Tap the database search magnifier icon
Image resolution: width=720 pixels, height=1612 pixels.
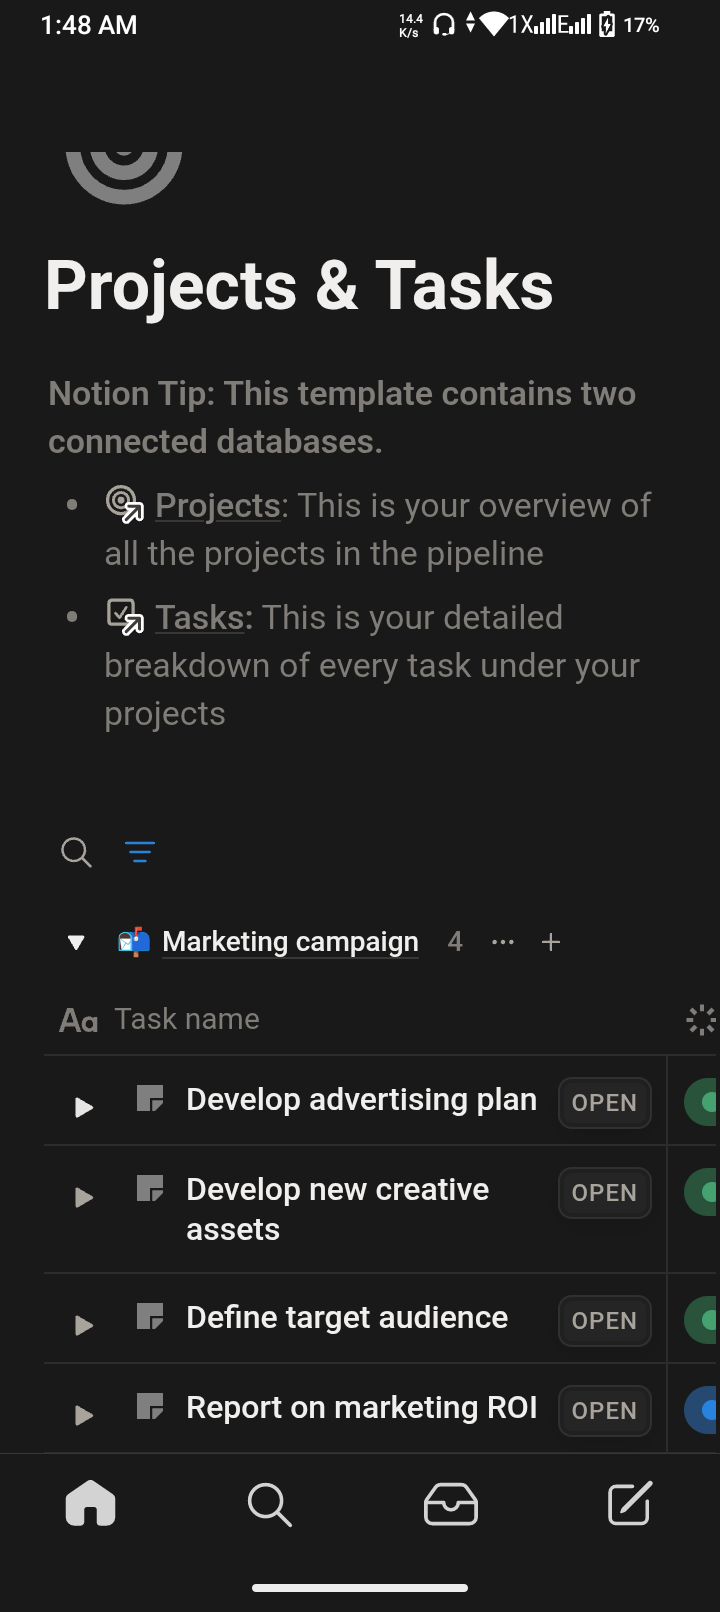[76, 852]
